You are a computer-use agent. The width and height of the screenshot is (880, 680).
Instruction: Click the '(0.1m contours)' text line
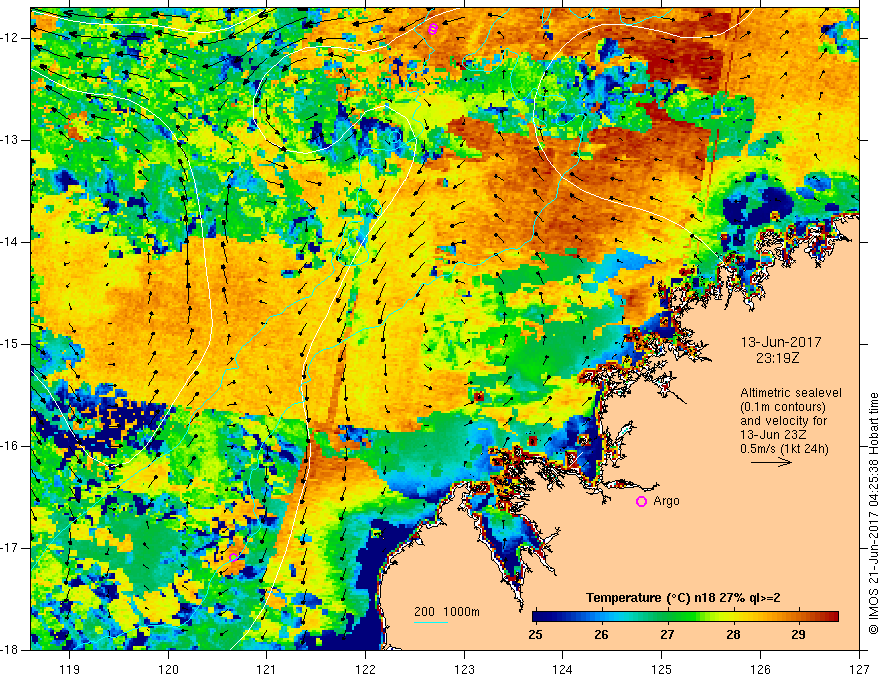click(783, 407)
